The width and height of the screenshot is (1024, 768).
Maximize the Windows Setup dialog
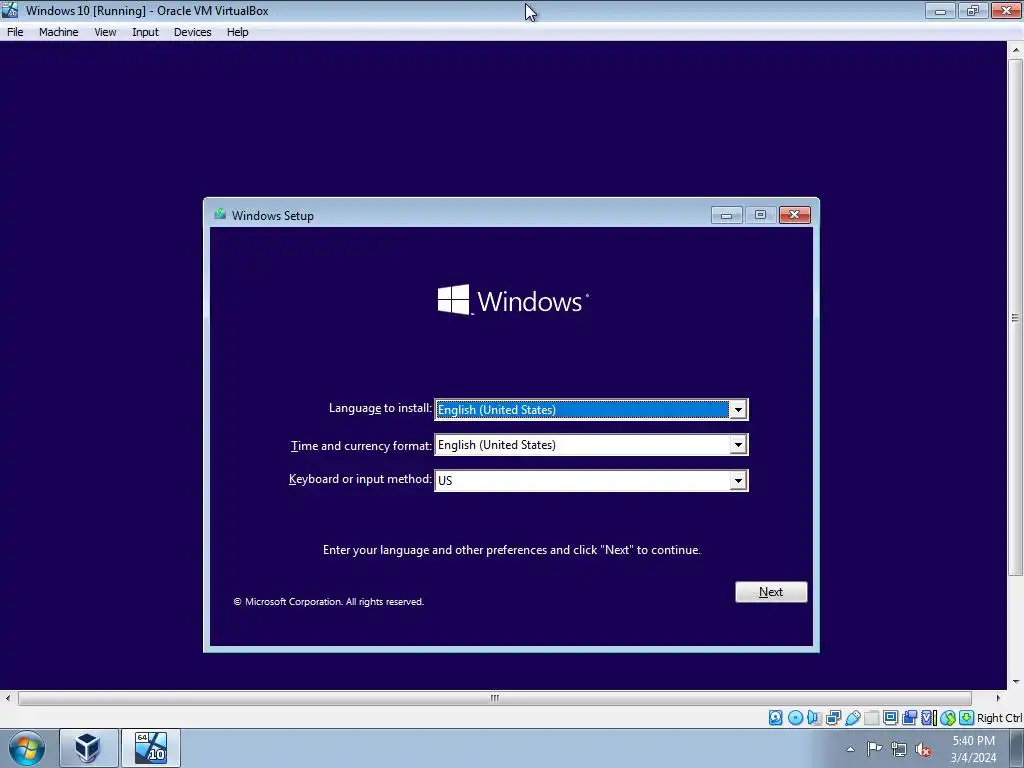(x=760, y=215)
